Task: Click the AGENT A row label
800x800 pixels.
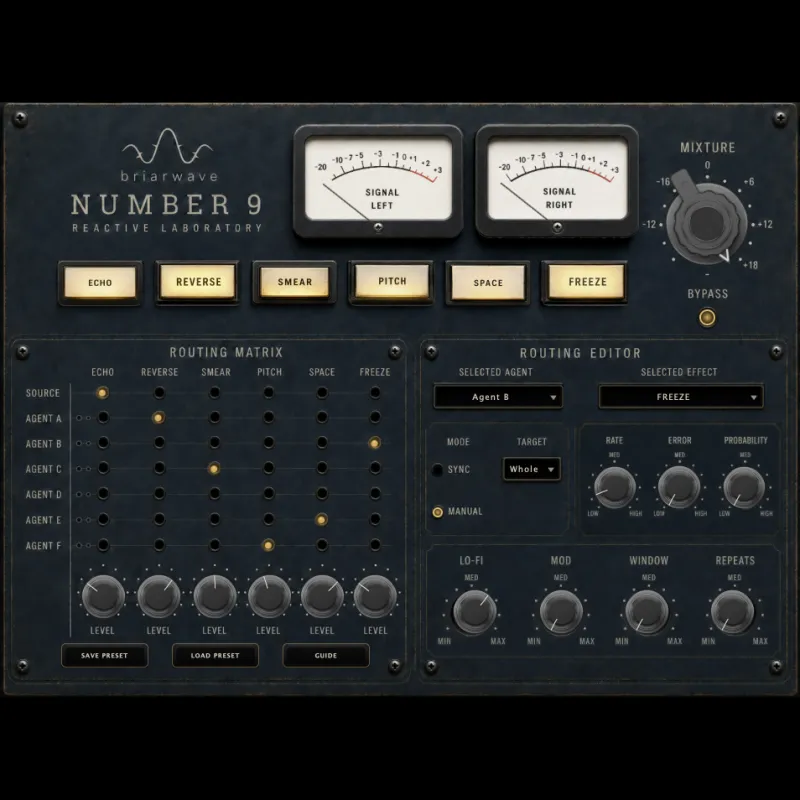Action: [x=43, y=418]
